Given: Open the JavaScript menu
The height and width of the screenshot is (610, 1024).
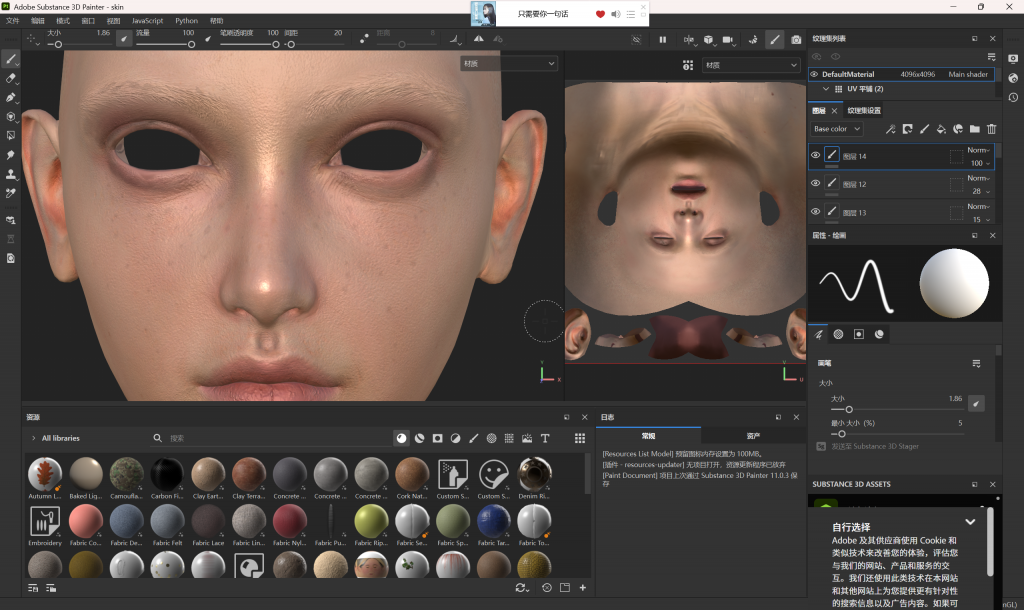Looking at the screenshot, I should [147, 20].
